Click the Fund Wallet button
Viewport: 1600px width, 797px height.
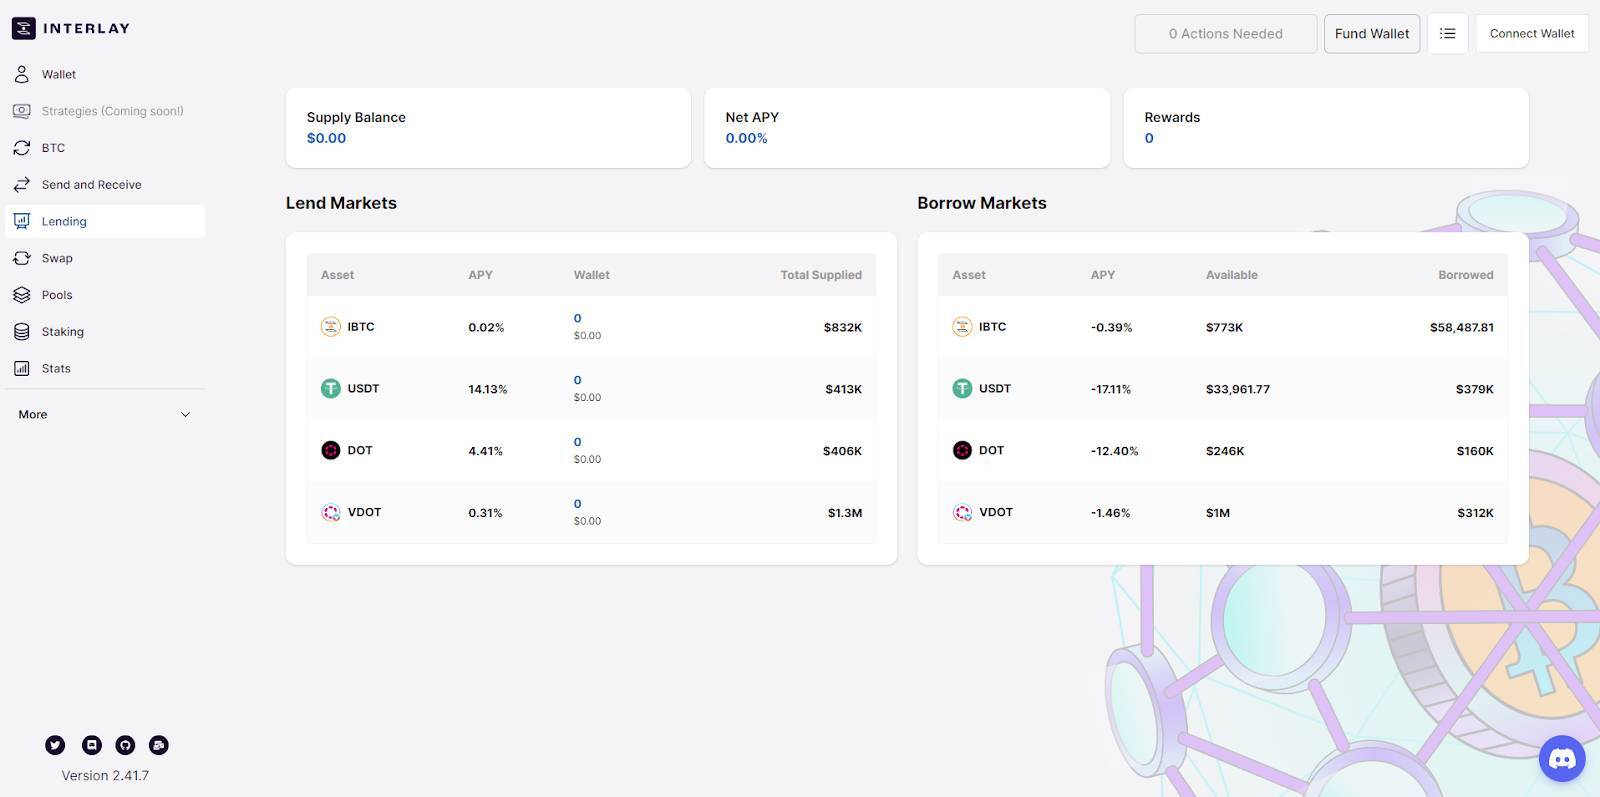(x=1372, y=33)
